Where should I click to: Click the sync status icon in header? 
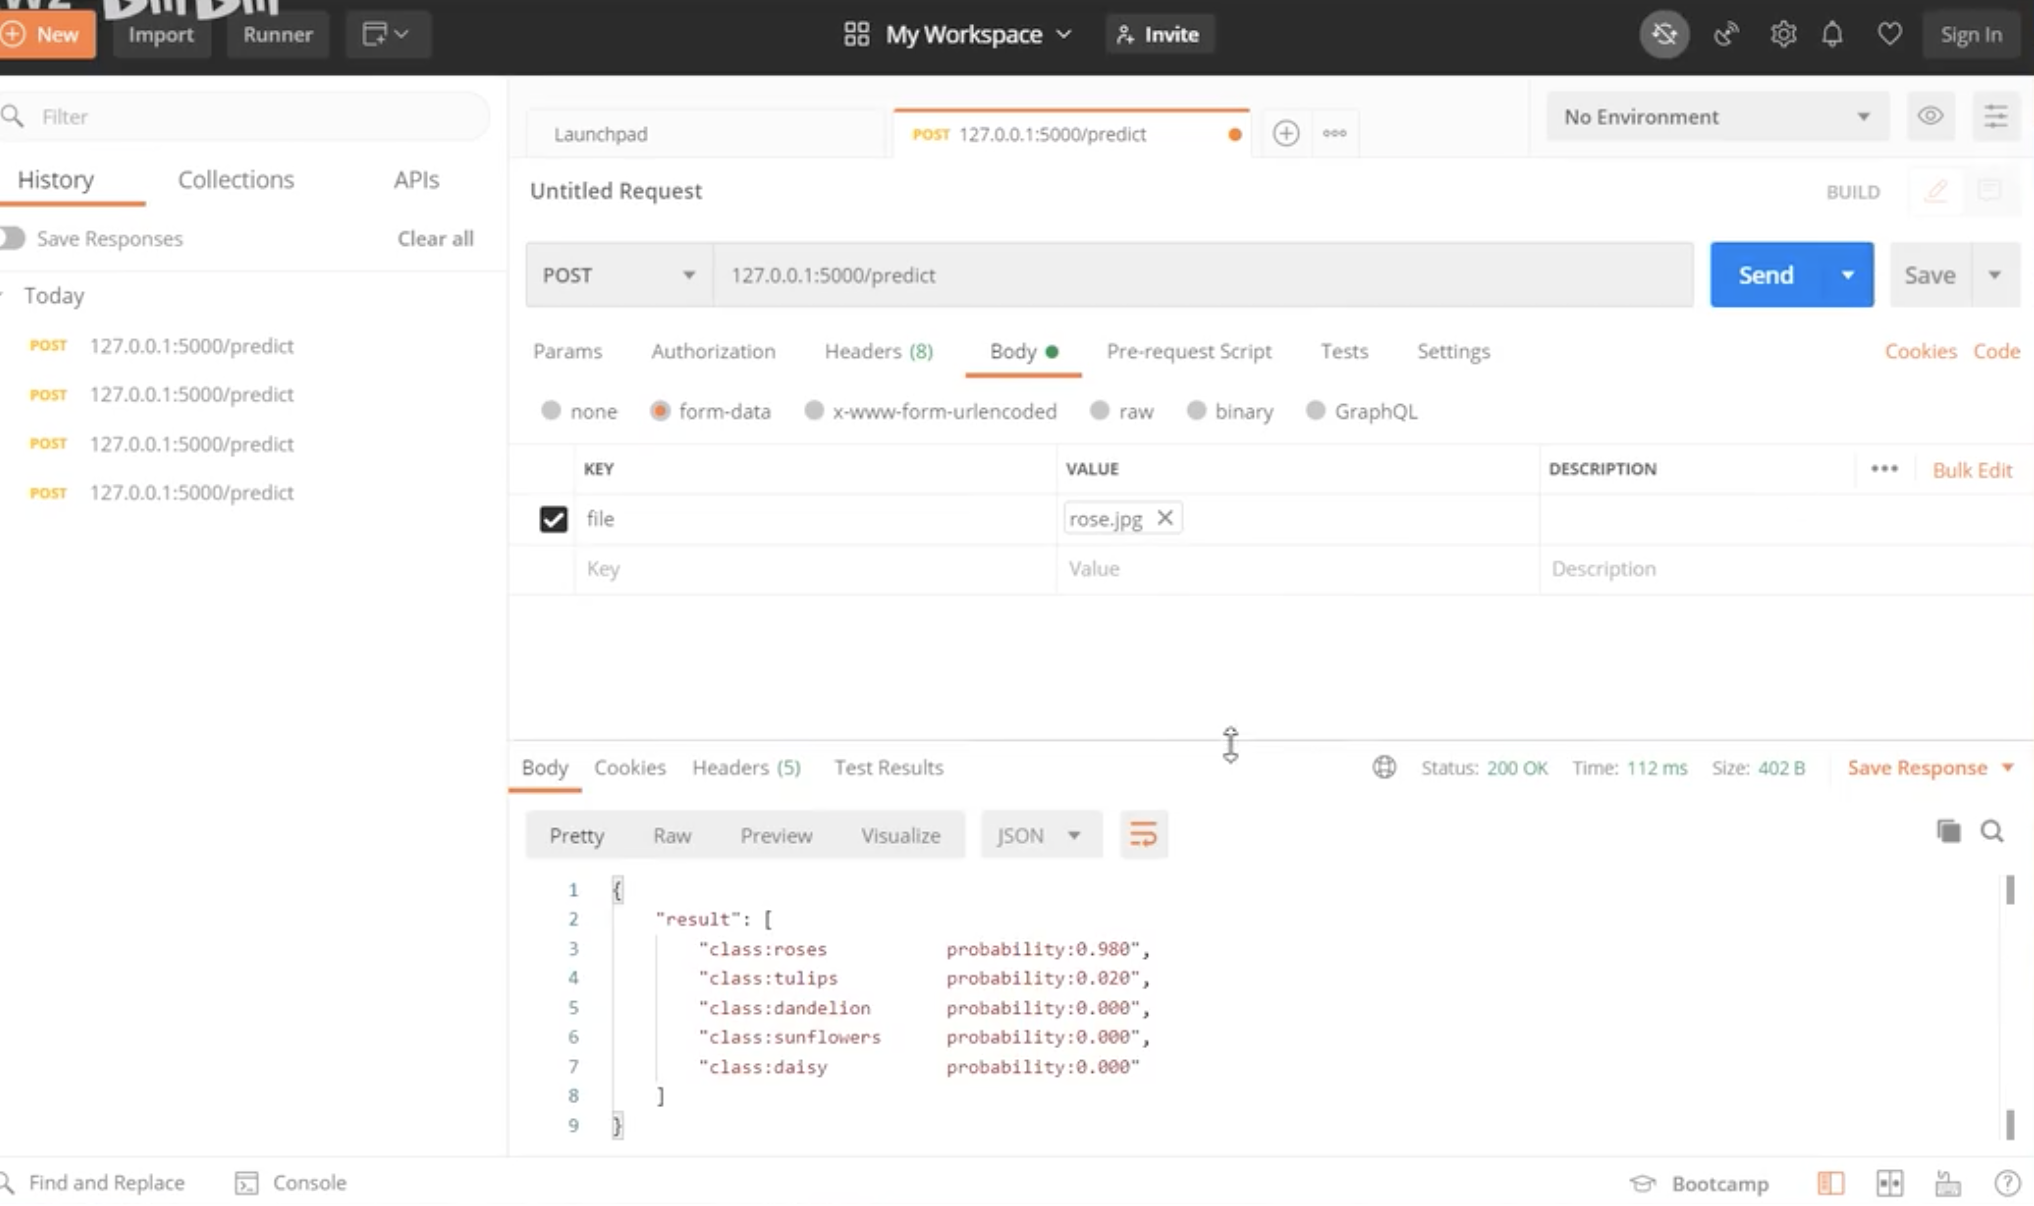[x=1664, y=34]
